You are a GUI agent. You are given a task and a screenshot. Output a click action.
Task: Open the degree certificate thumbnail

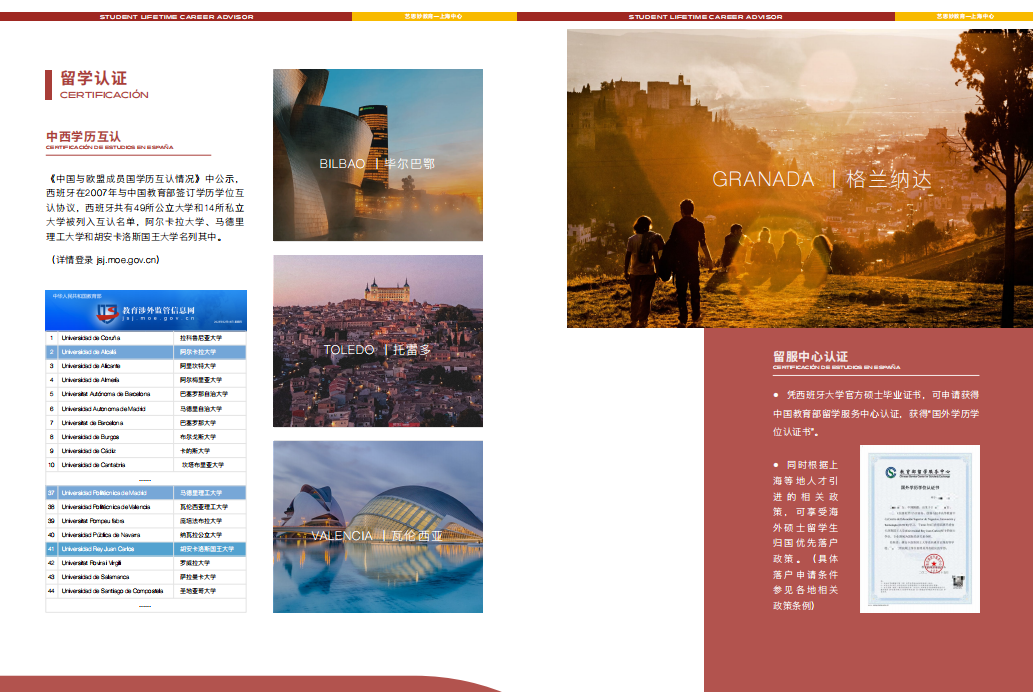919,529
